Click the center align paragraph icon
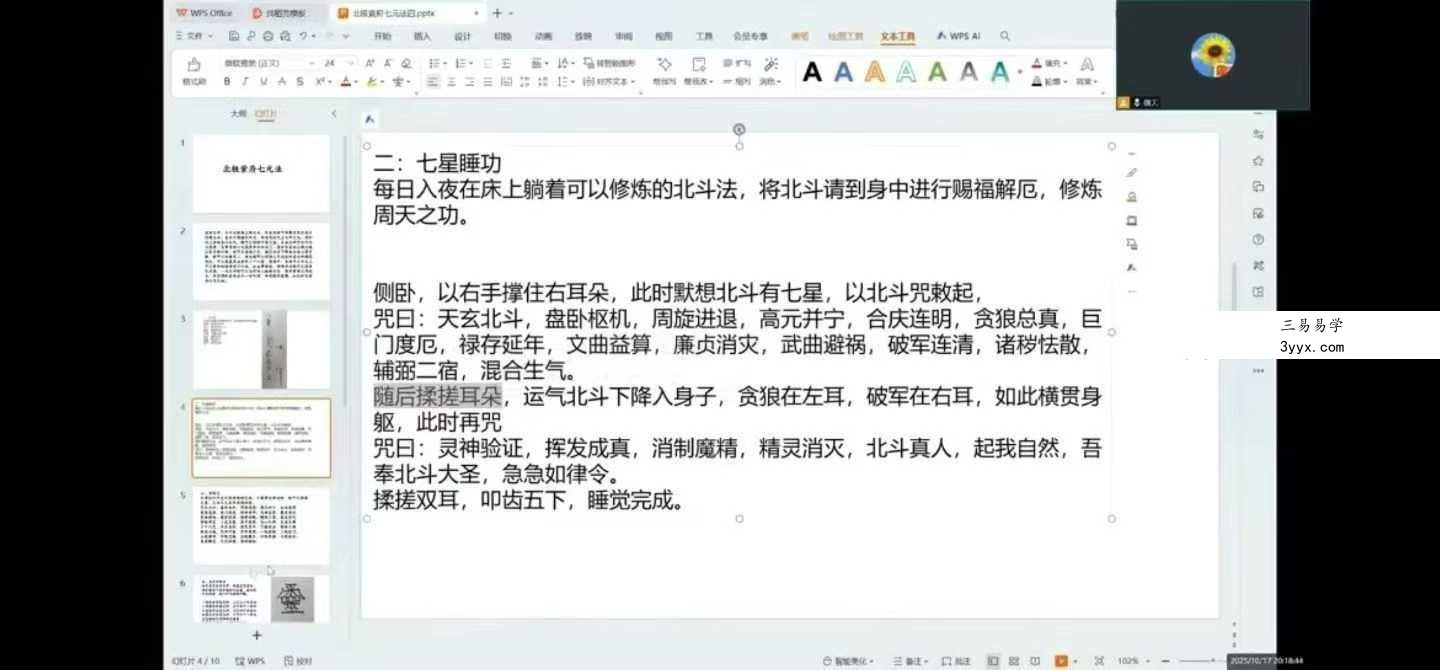 pos(451,82)
